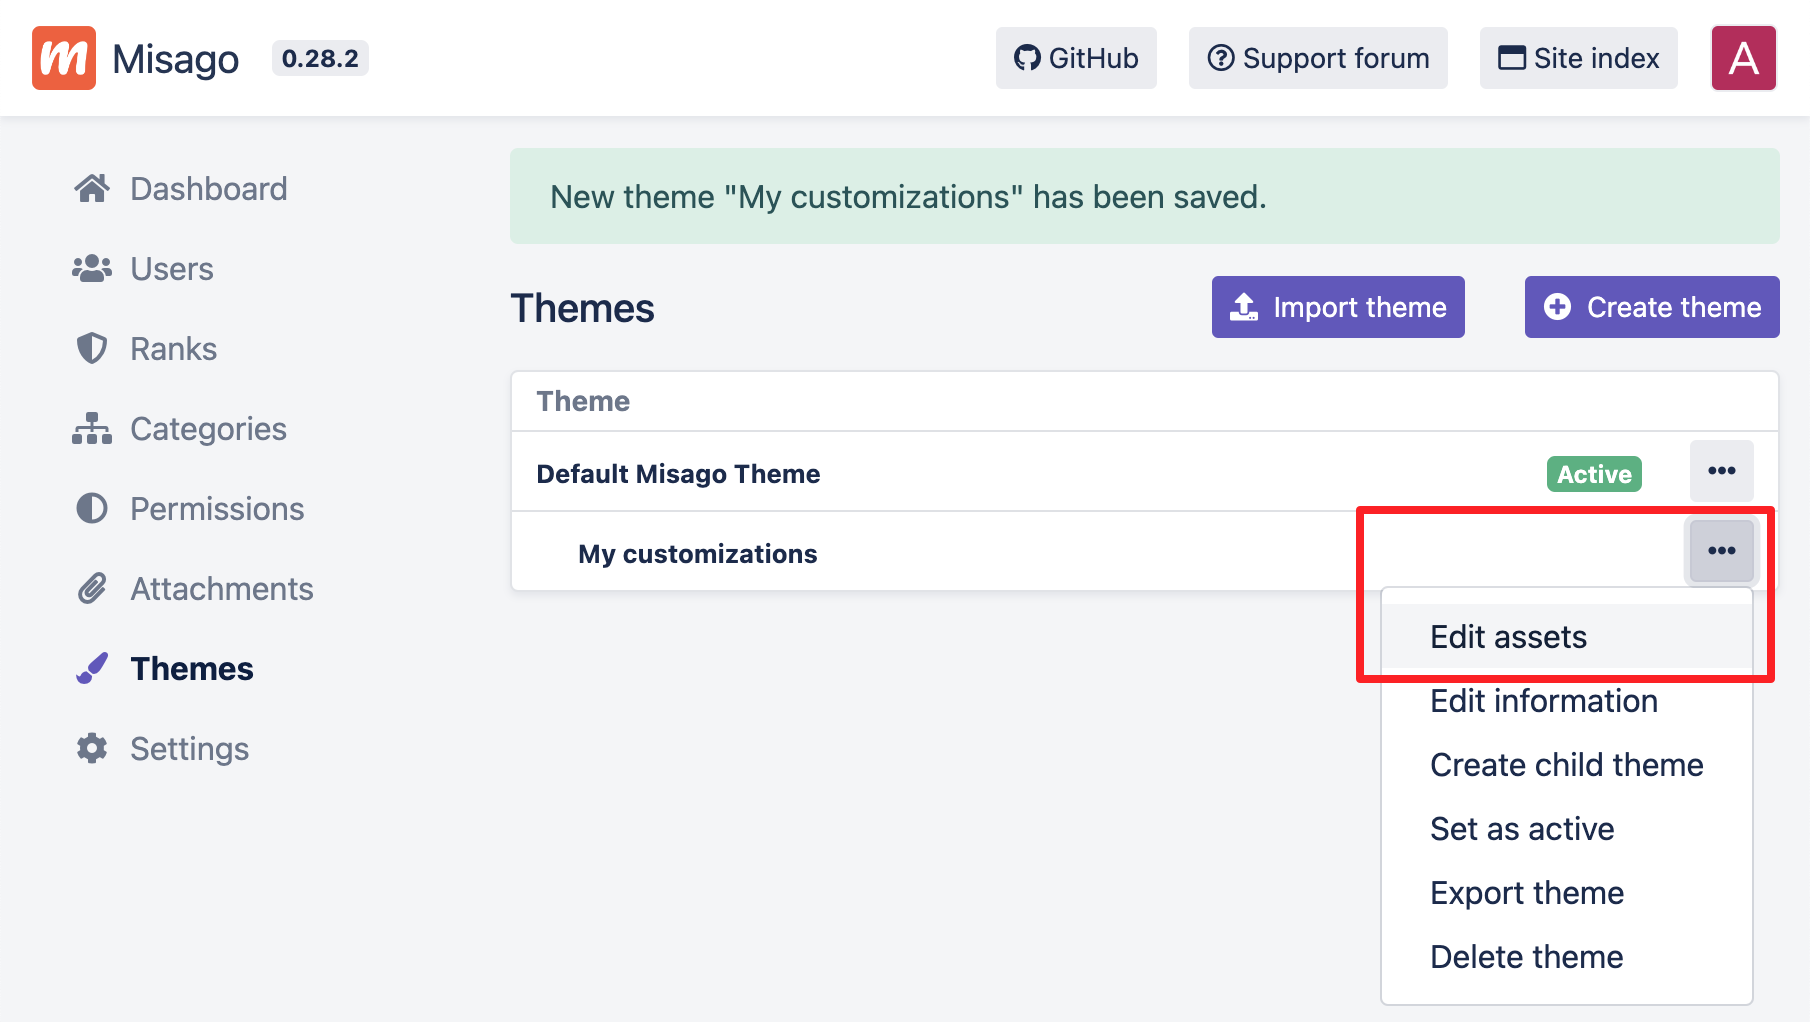
Task: Click the Users group icon
Action: point(92,268)
